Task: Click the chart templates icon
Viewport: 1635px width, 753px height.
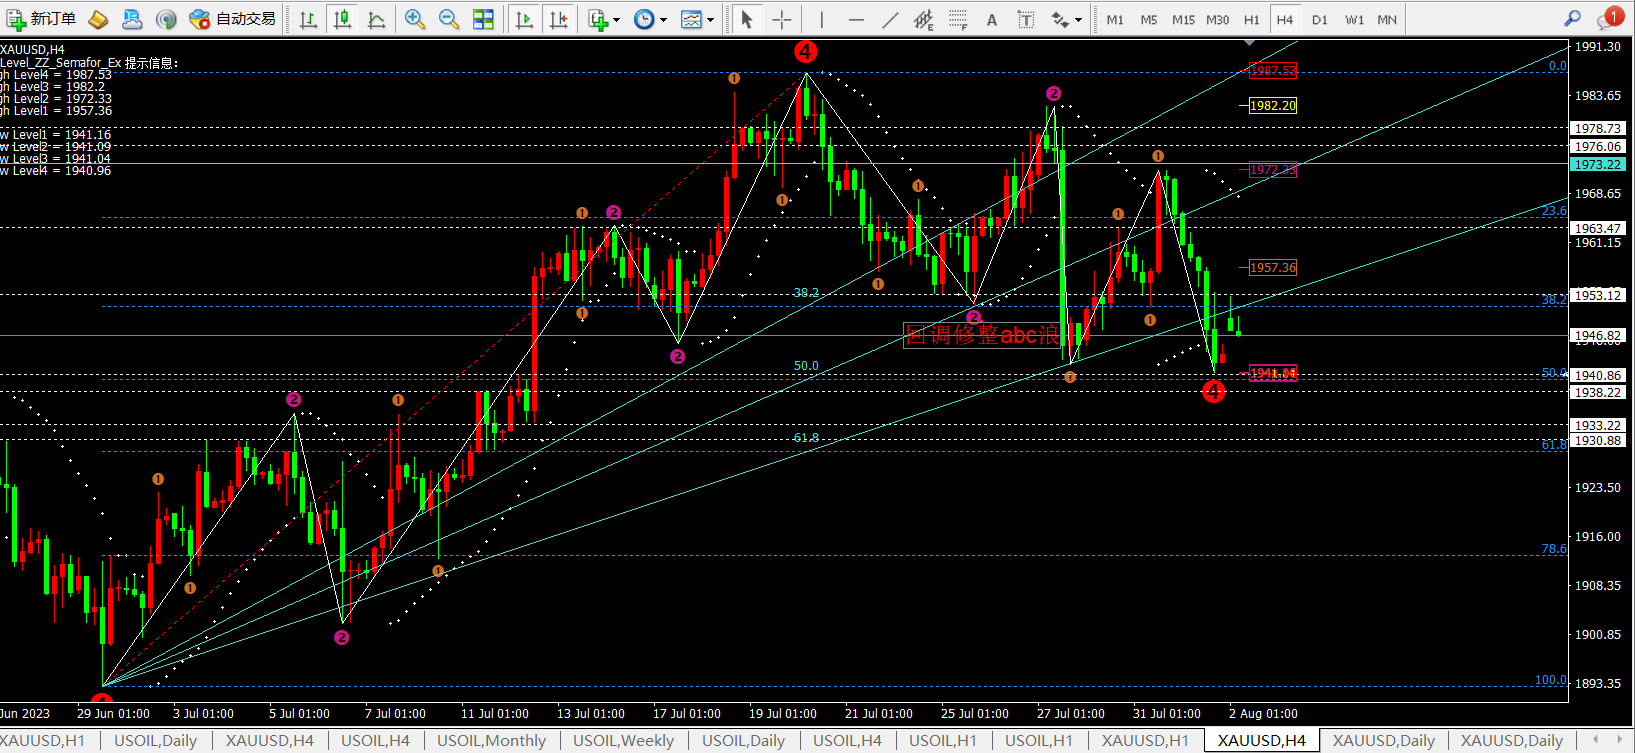Action: coord(691,19)
